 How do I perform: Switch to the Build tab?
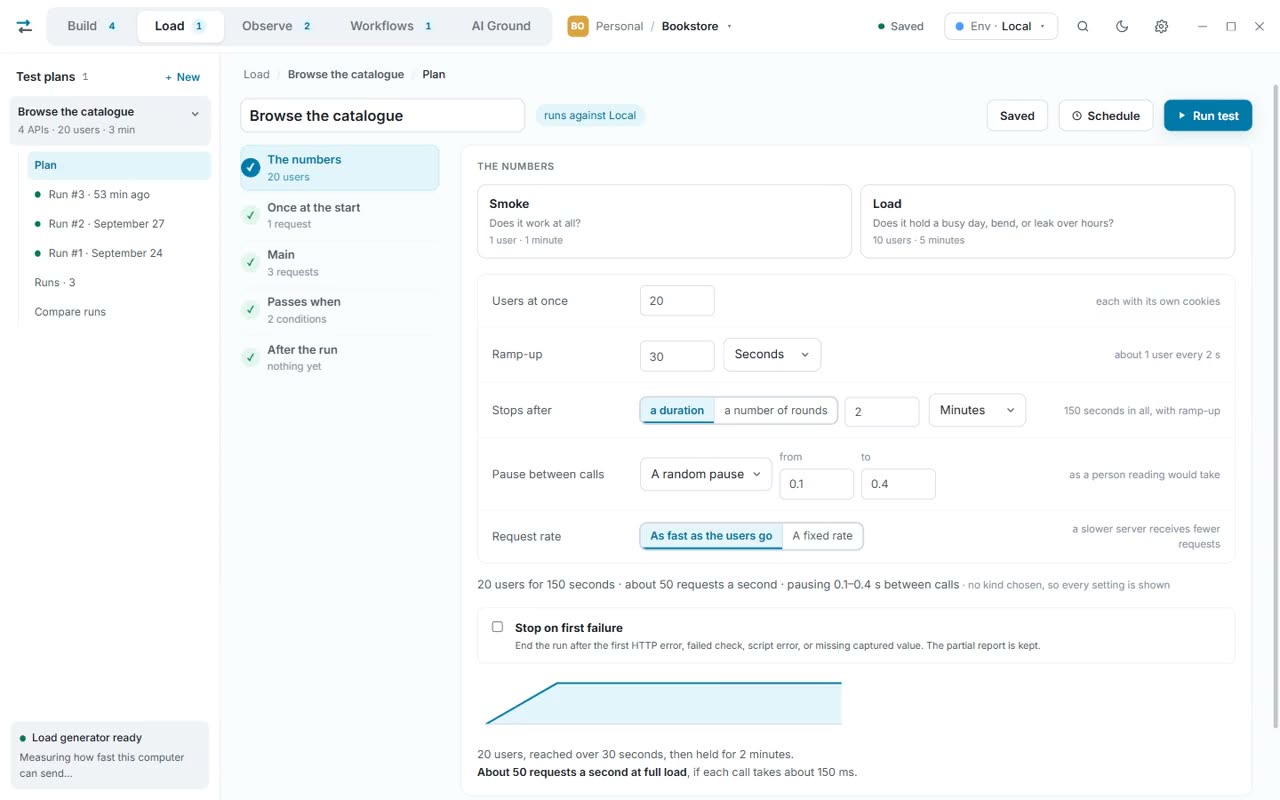[x=91, y=26]
